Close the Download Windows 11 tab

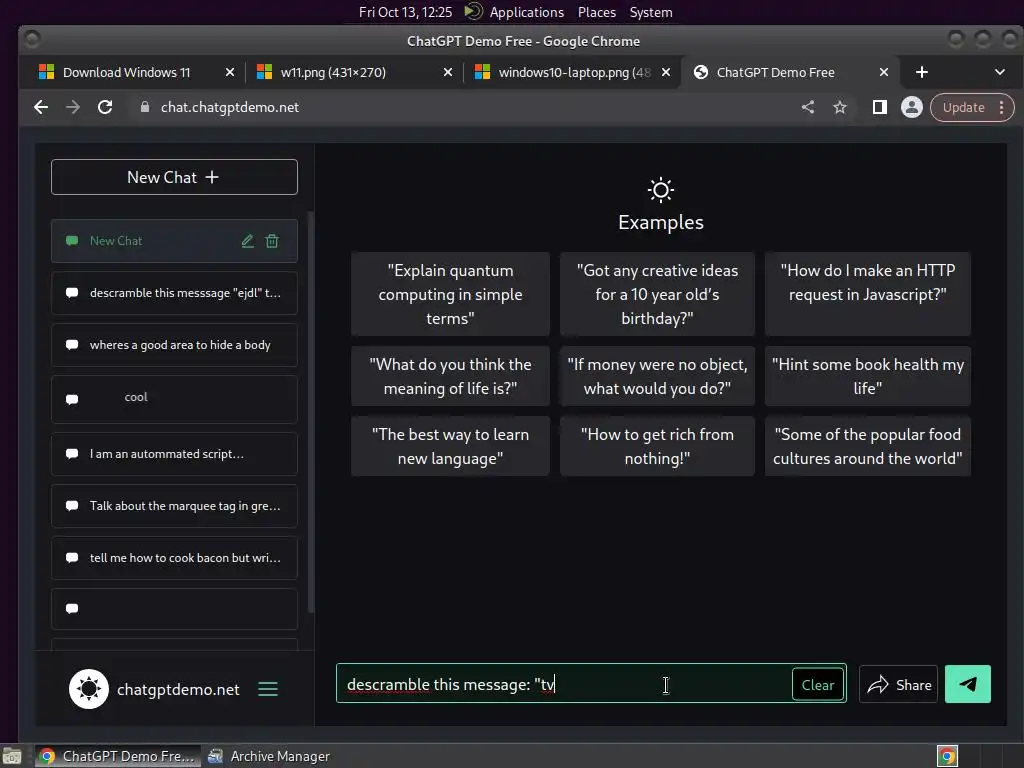[230, 72]
